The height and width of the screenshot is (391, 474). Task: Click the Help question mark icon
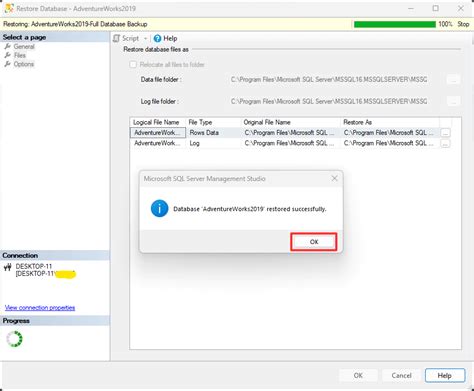(x=157, y=38)
